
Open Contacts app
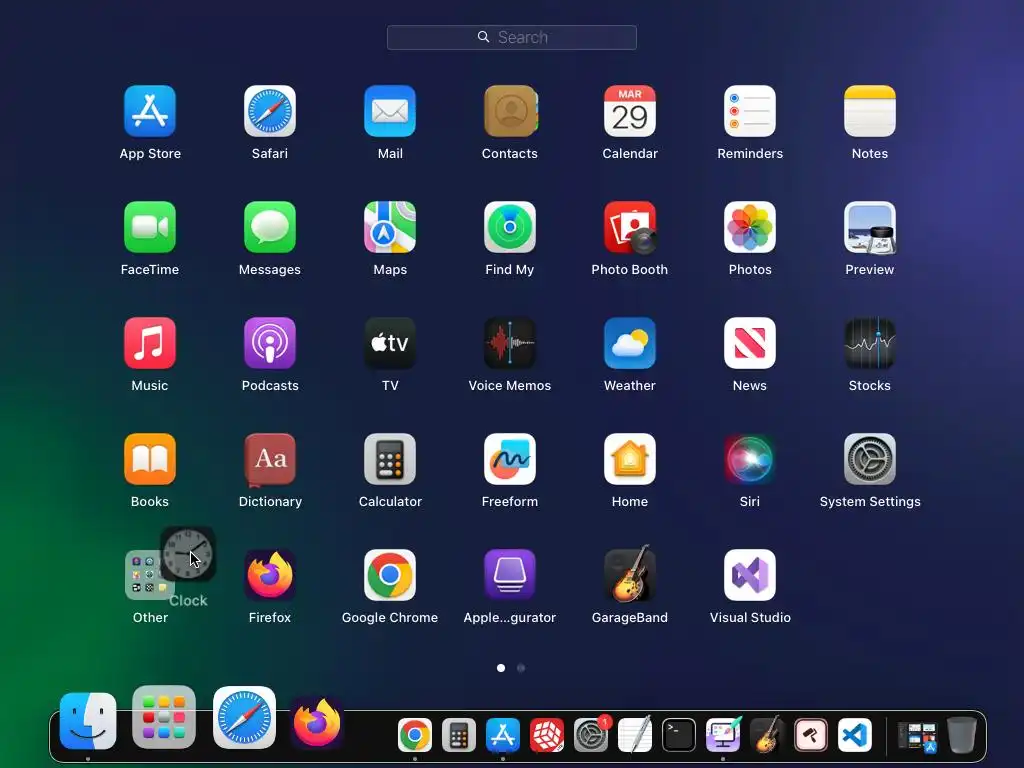click(510, 111)
